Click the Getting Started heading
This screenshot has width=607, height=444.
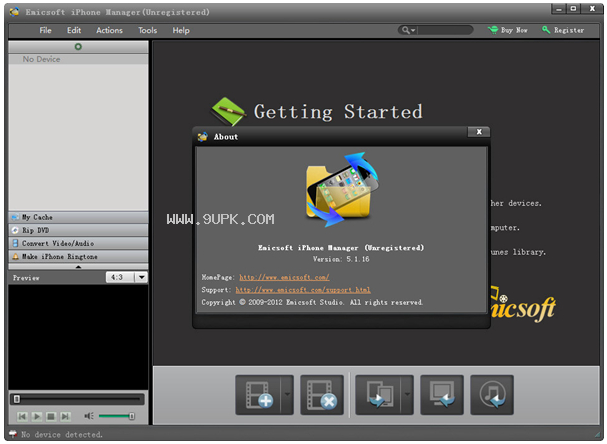338,112
